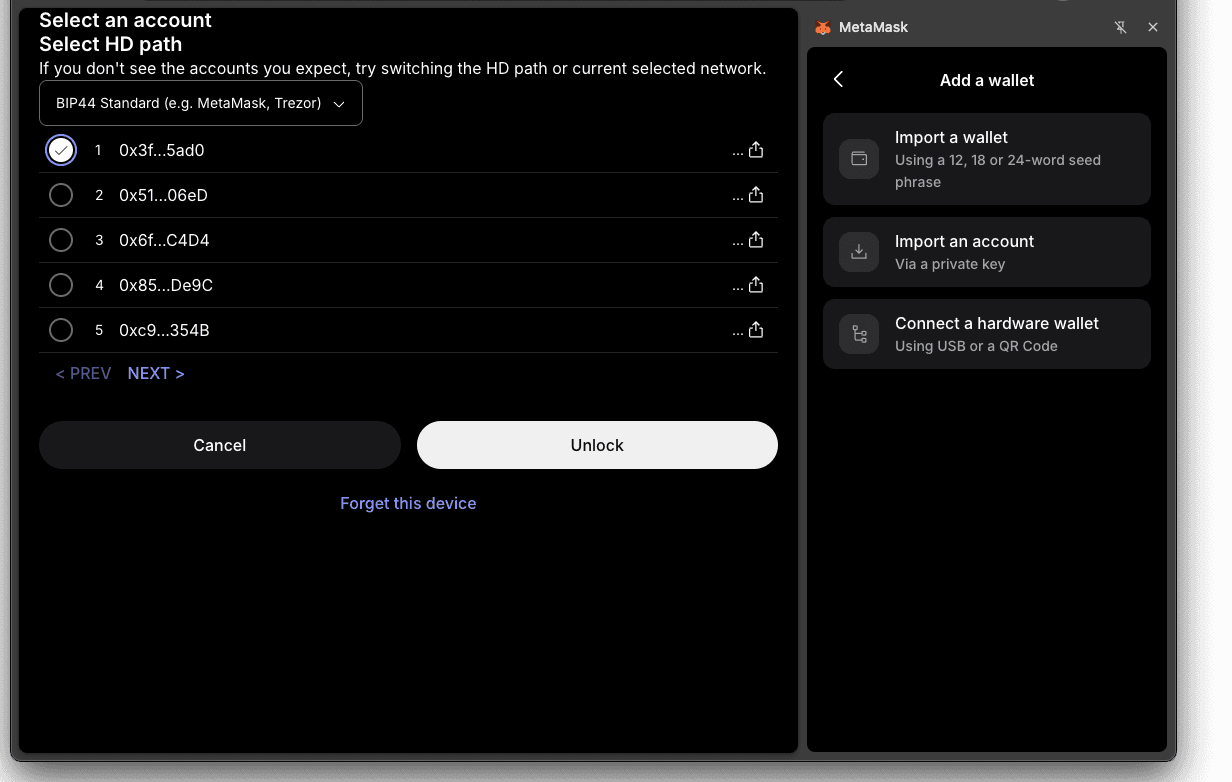Go back using the arrow beside Add a wallet

click(838, 80)
